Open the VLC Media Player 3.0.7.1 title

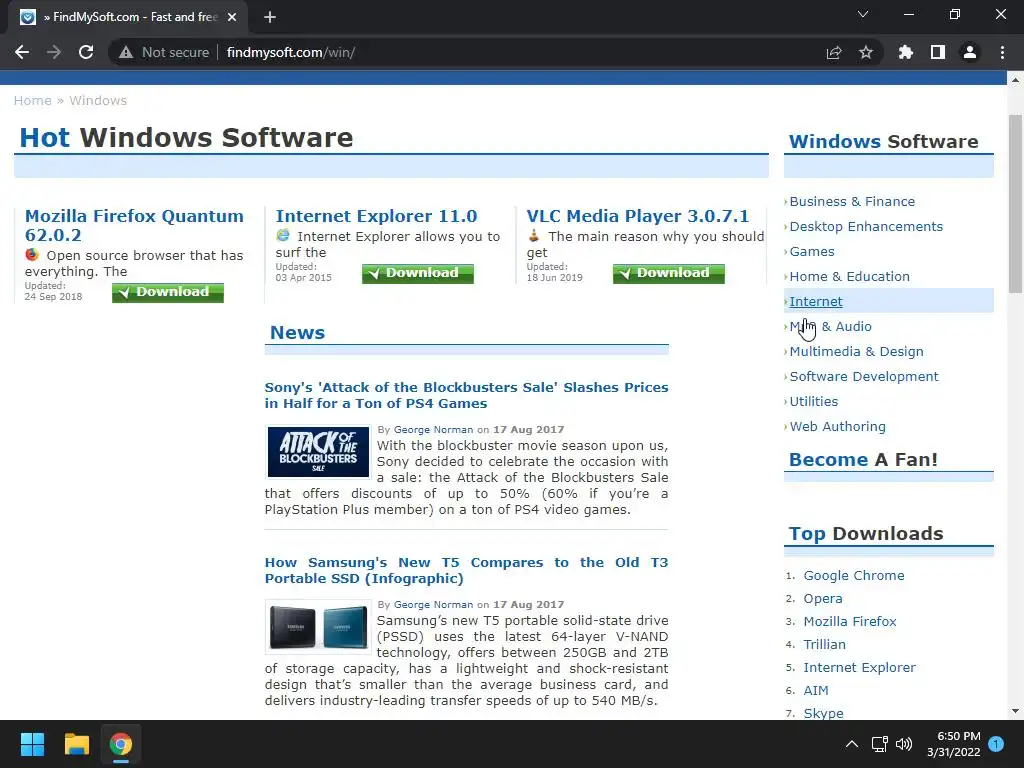(638, 216)
